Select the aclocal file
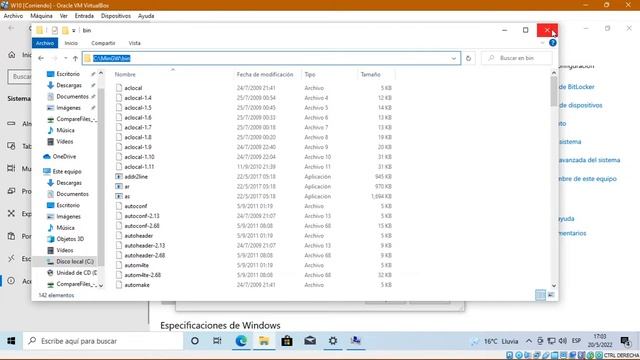This screenshot has width=640, height=360. click(x=133, y=88)
